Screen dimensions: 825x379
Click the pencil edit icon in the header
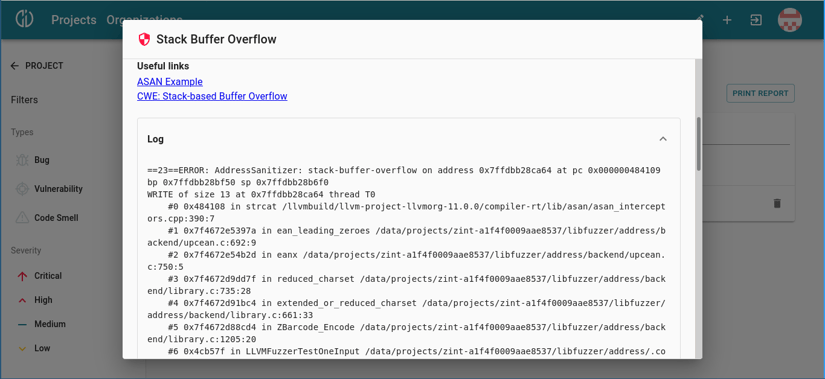(x=700, y=18)
